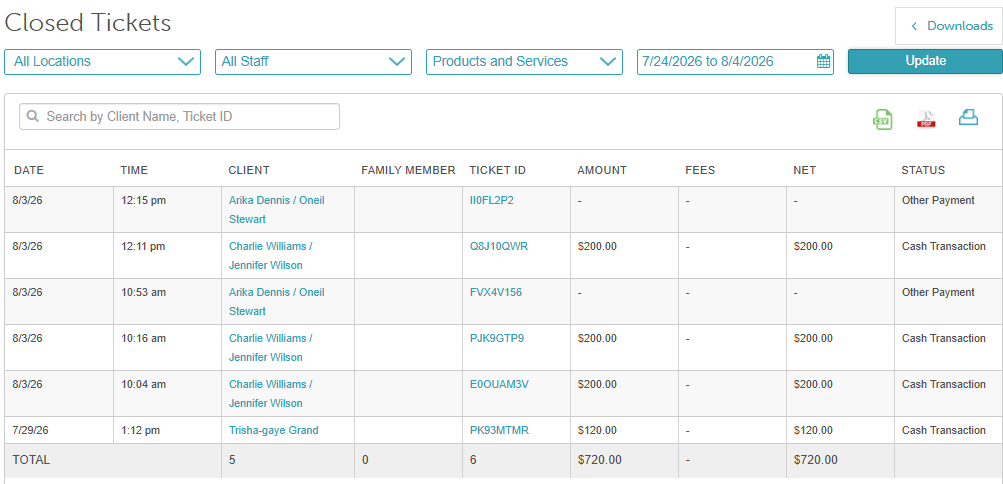The width and height of the screenshot is (1003, 484).
Task: Export the table as CSV
Action: click(x=883, y=119)
